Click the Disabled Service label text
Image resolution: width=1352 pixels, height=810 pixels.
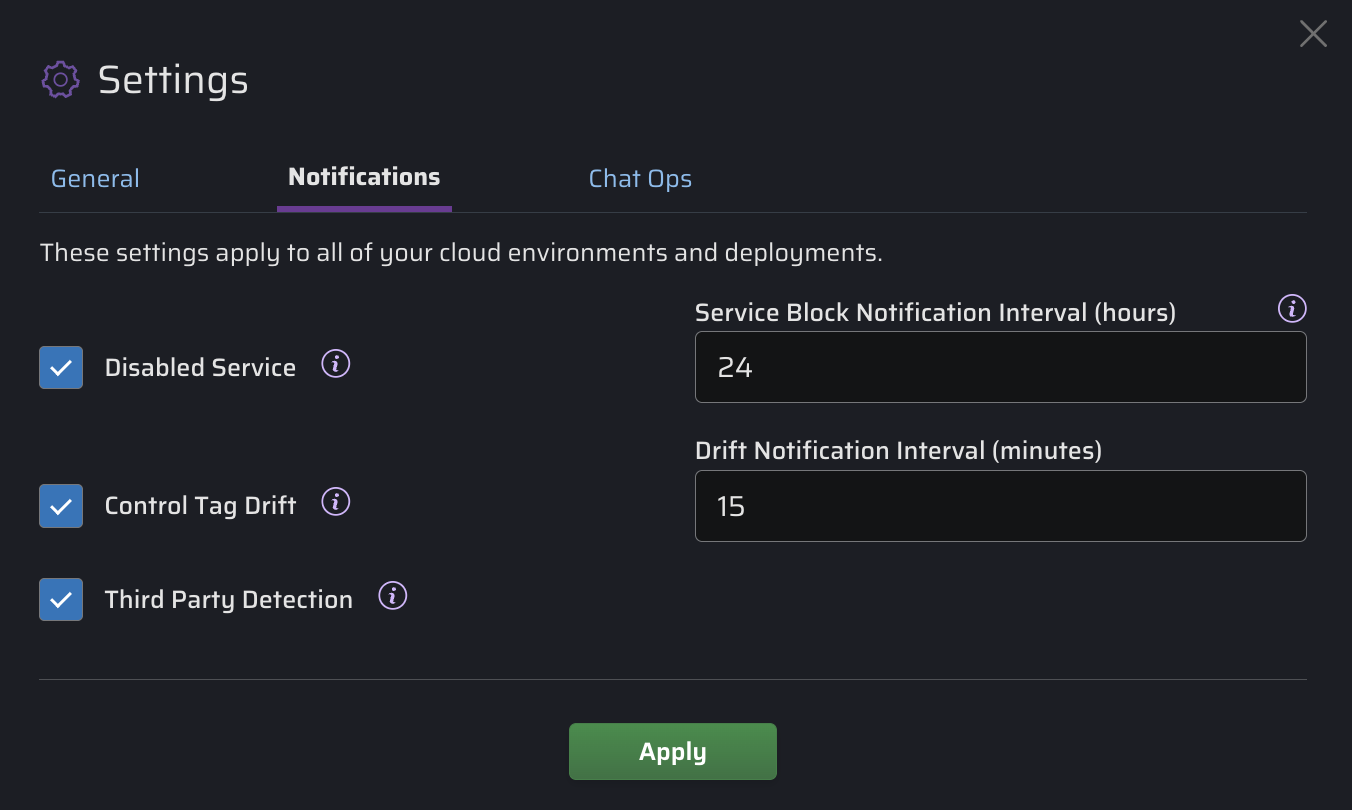(x=200, y=368)
